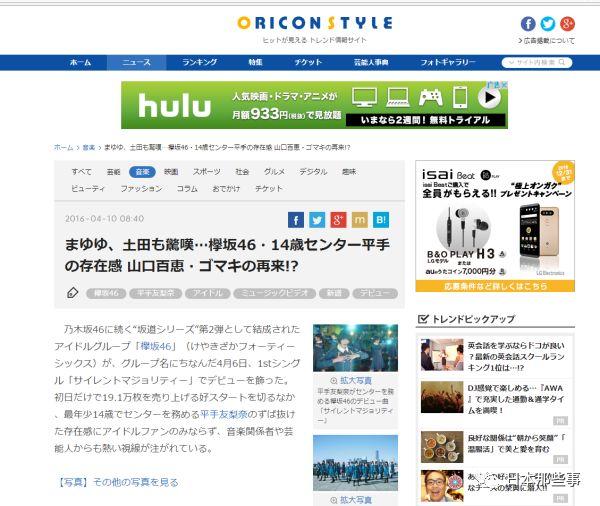Click the 平手友梨奈 tag pill
The height and width of the screenshot is (506, 600).
[x=155, y=293]
